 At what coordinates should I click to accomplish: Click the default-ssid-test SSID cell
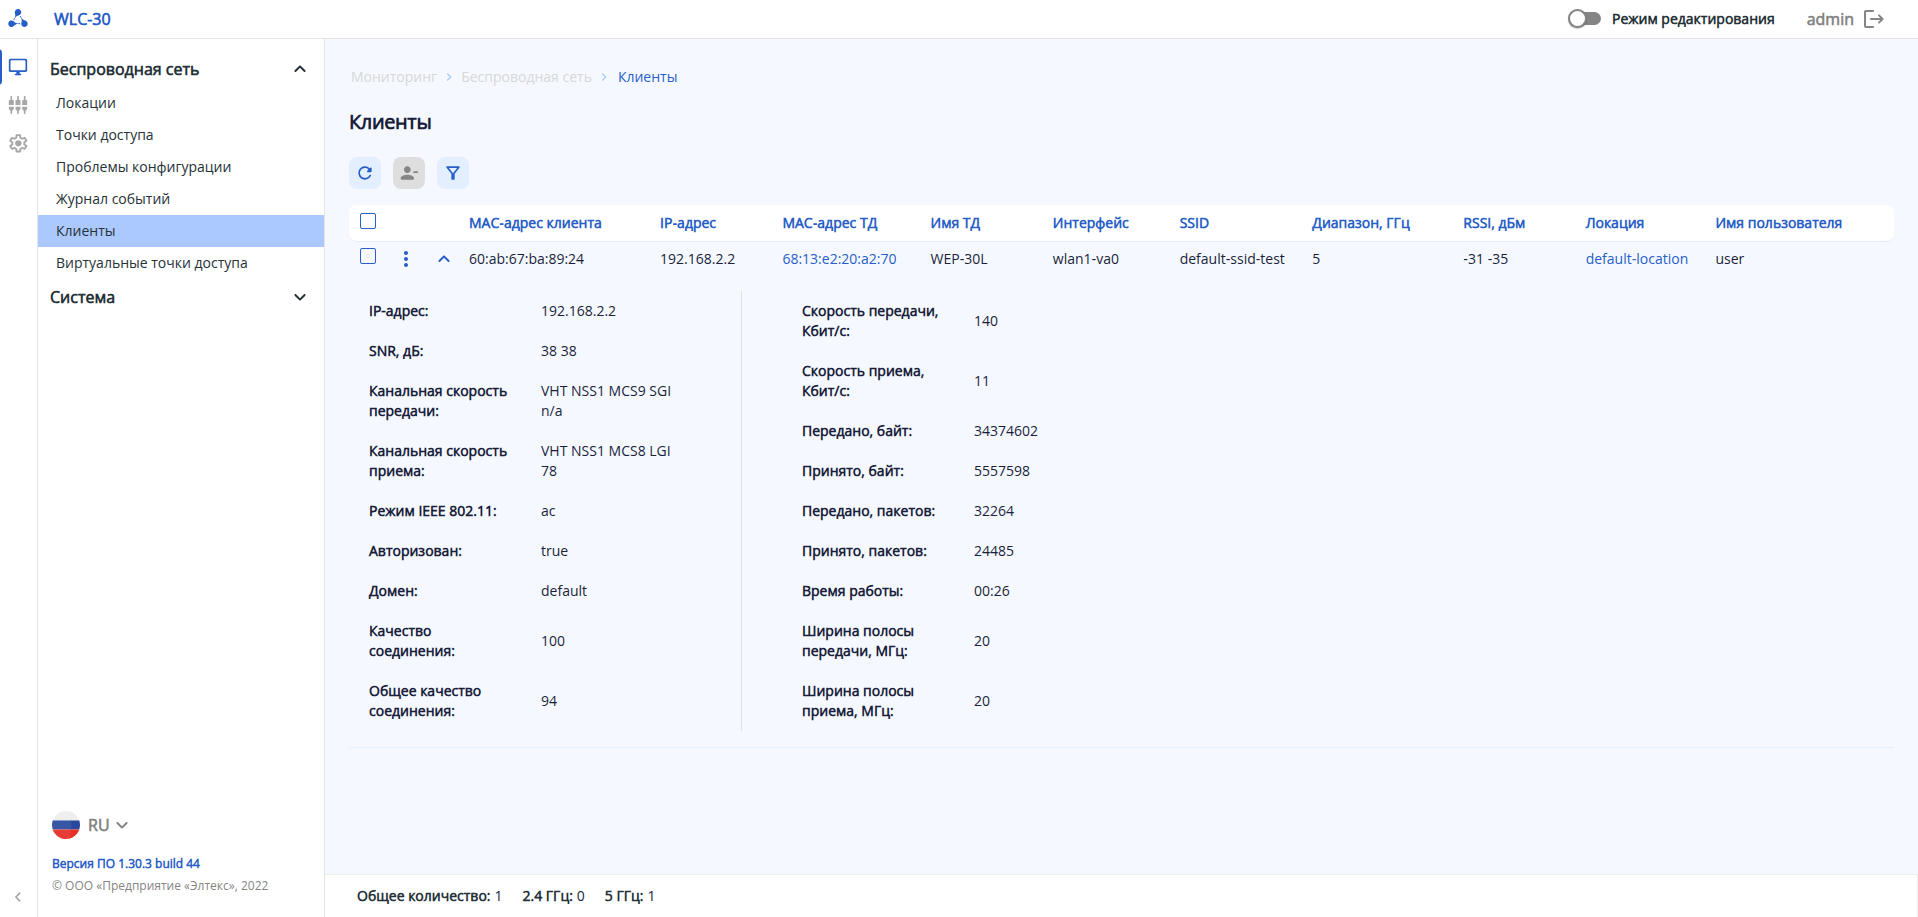(1232, 259)
